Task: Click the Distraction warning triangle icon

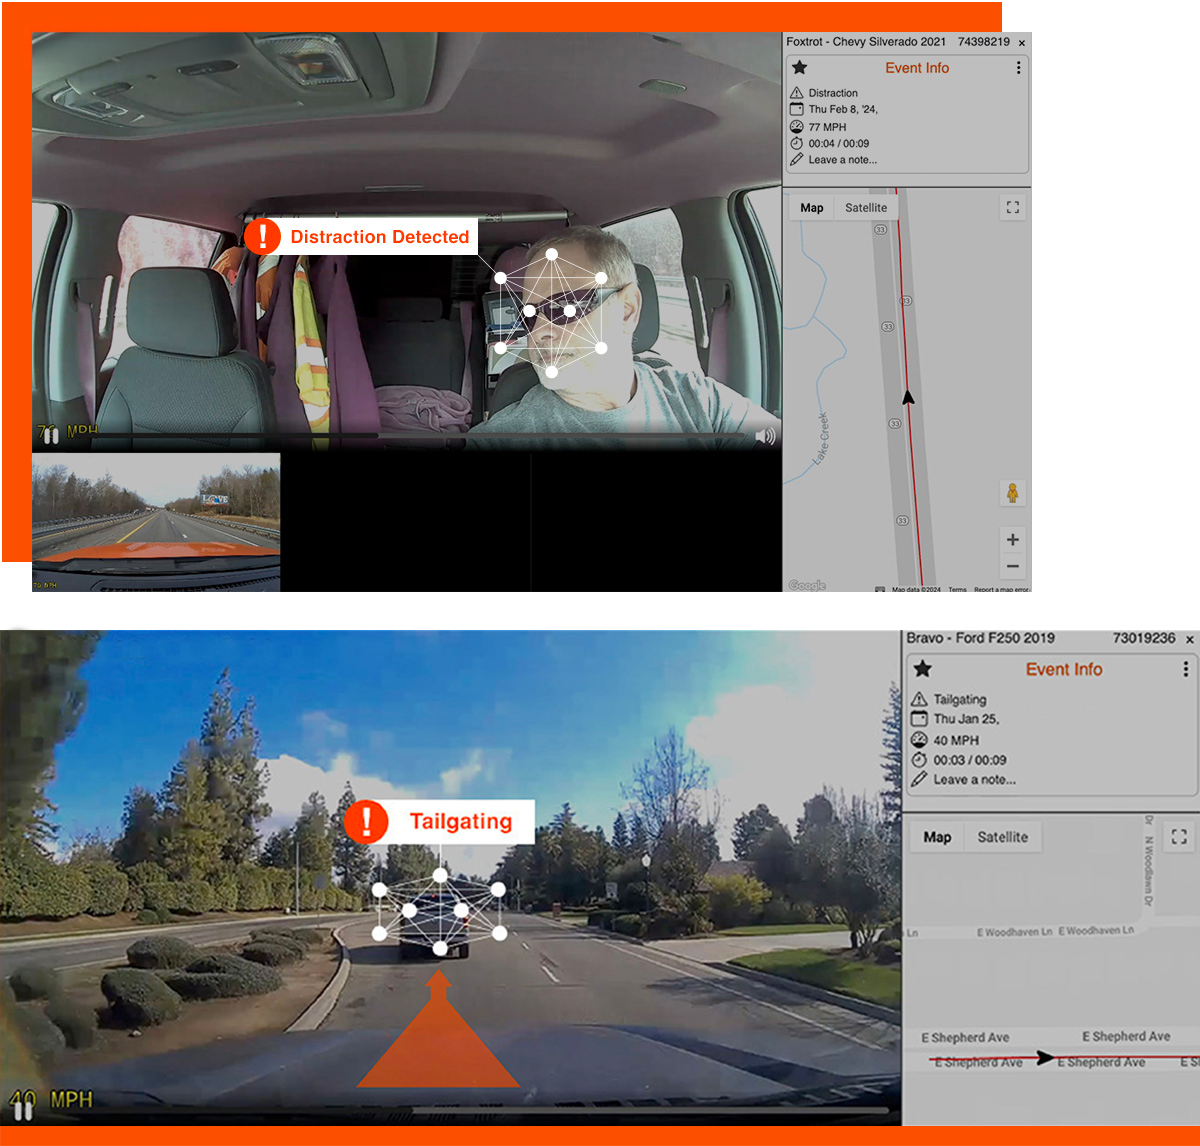Action: click(798, 92)
